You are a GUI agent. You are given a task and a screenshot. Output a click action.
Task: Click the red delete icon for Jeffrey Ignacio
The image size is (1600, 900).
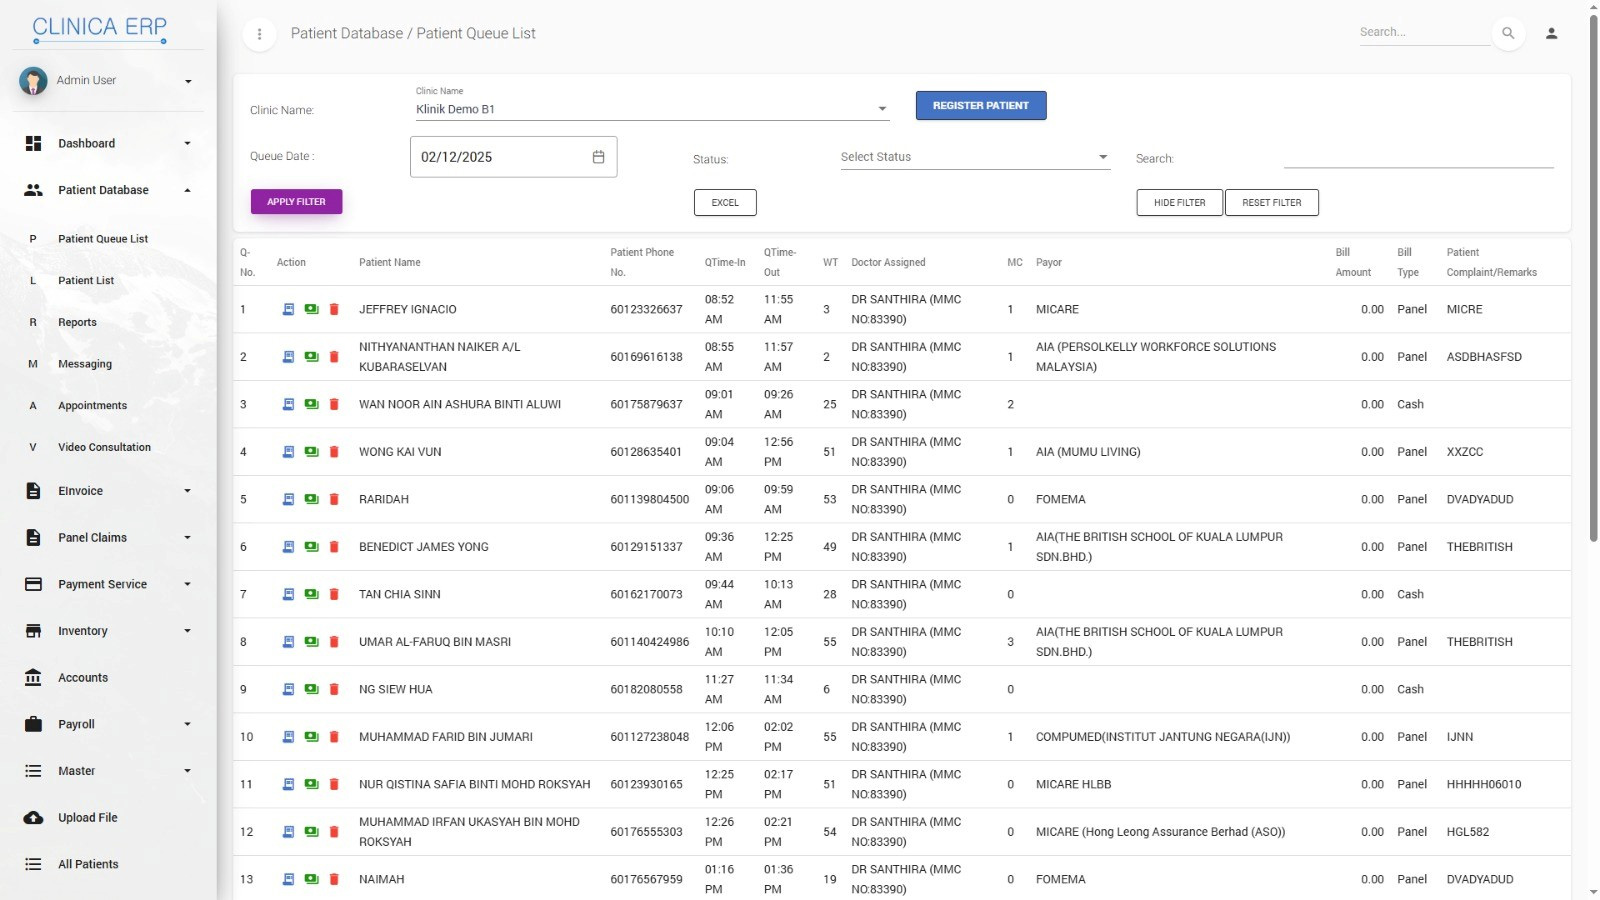point(334,310)
